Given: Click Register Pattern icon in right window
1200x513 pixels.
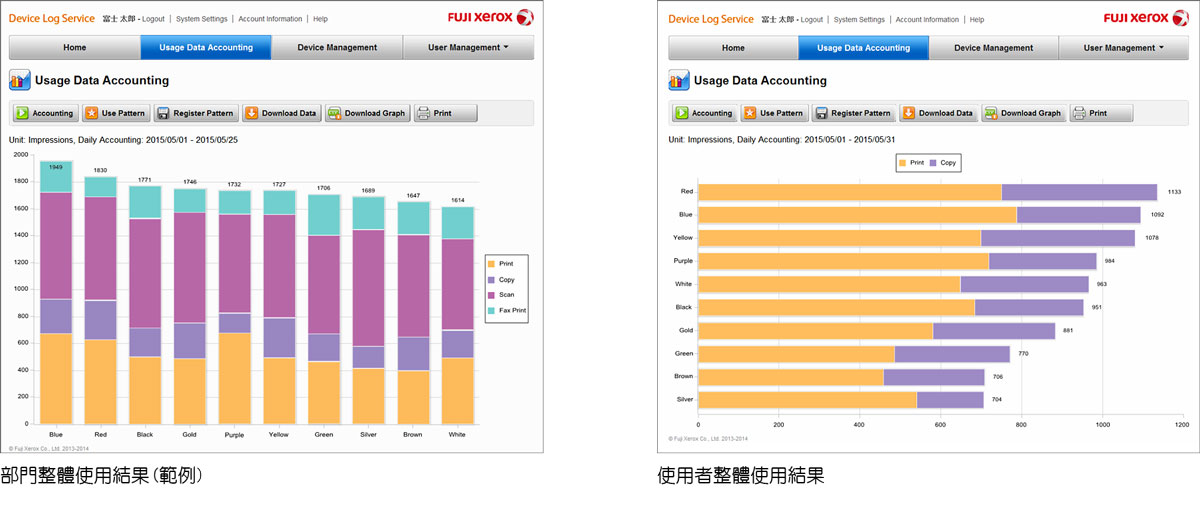Looking at the screenshot, I should (x=821, y=113).
